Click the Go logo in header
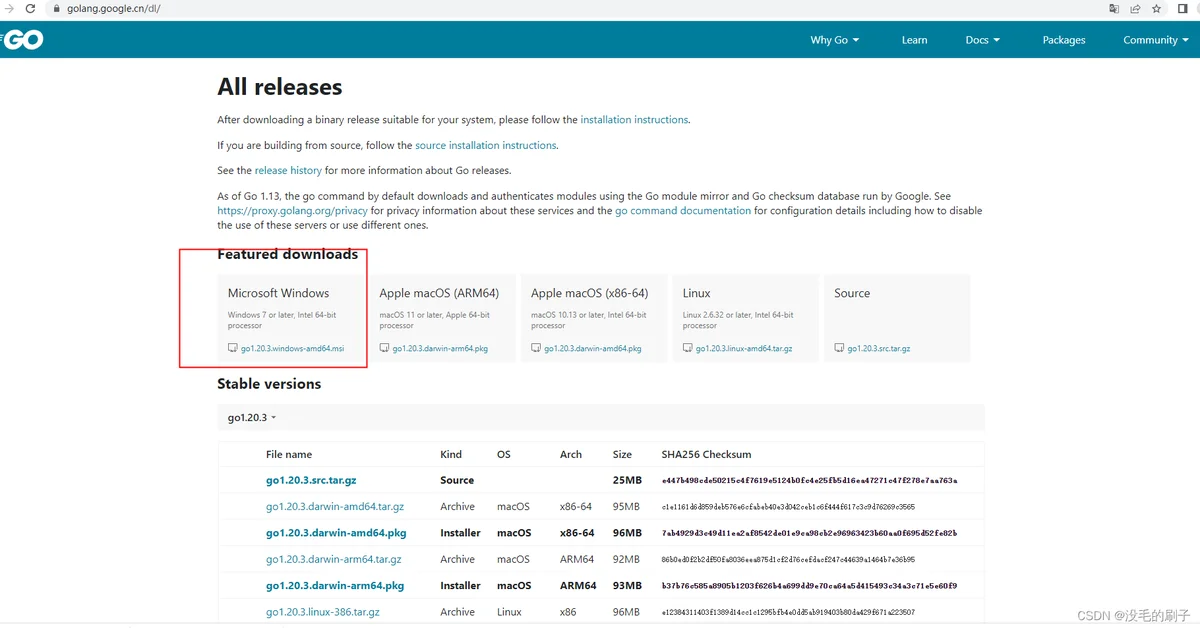The height and width of the screenshot is (628, 1200). [22, 40]
